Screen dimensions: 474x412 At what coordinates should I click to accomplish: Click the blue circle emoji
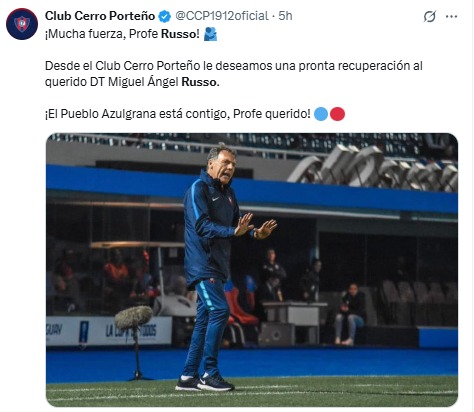tap(321, 114)
